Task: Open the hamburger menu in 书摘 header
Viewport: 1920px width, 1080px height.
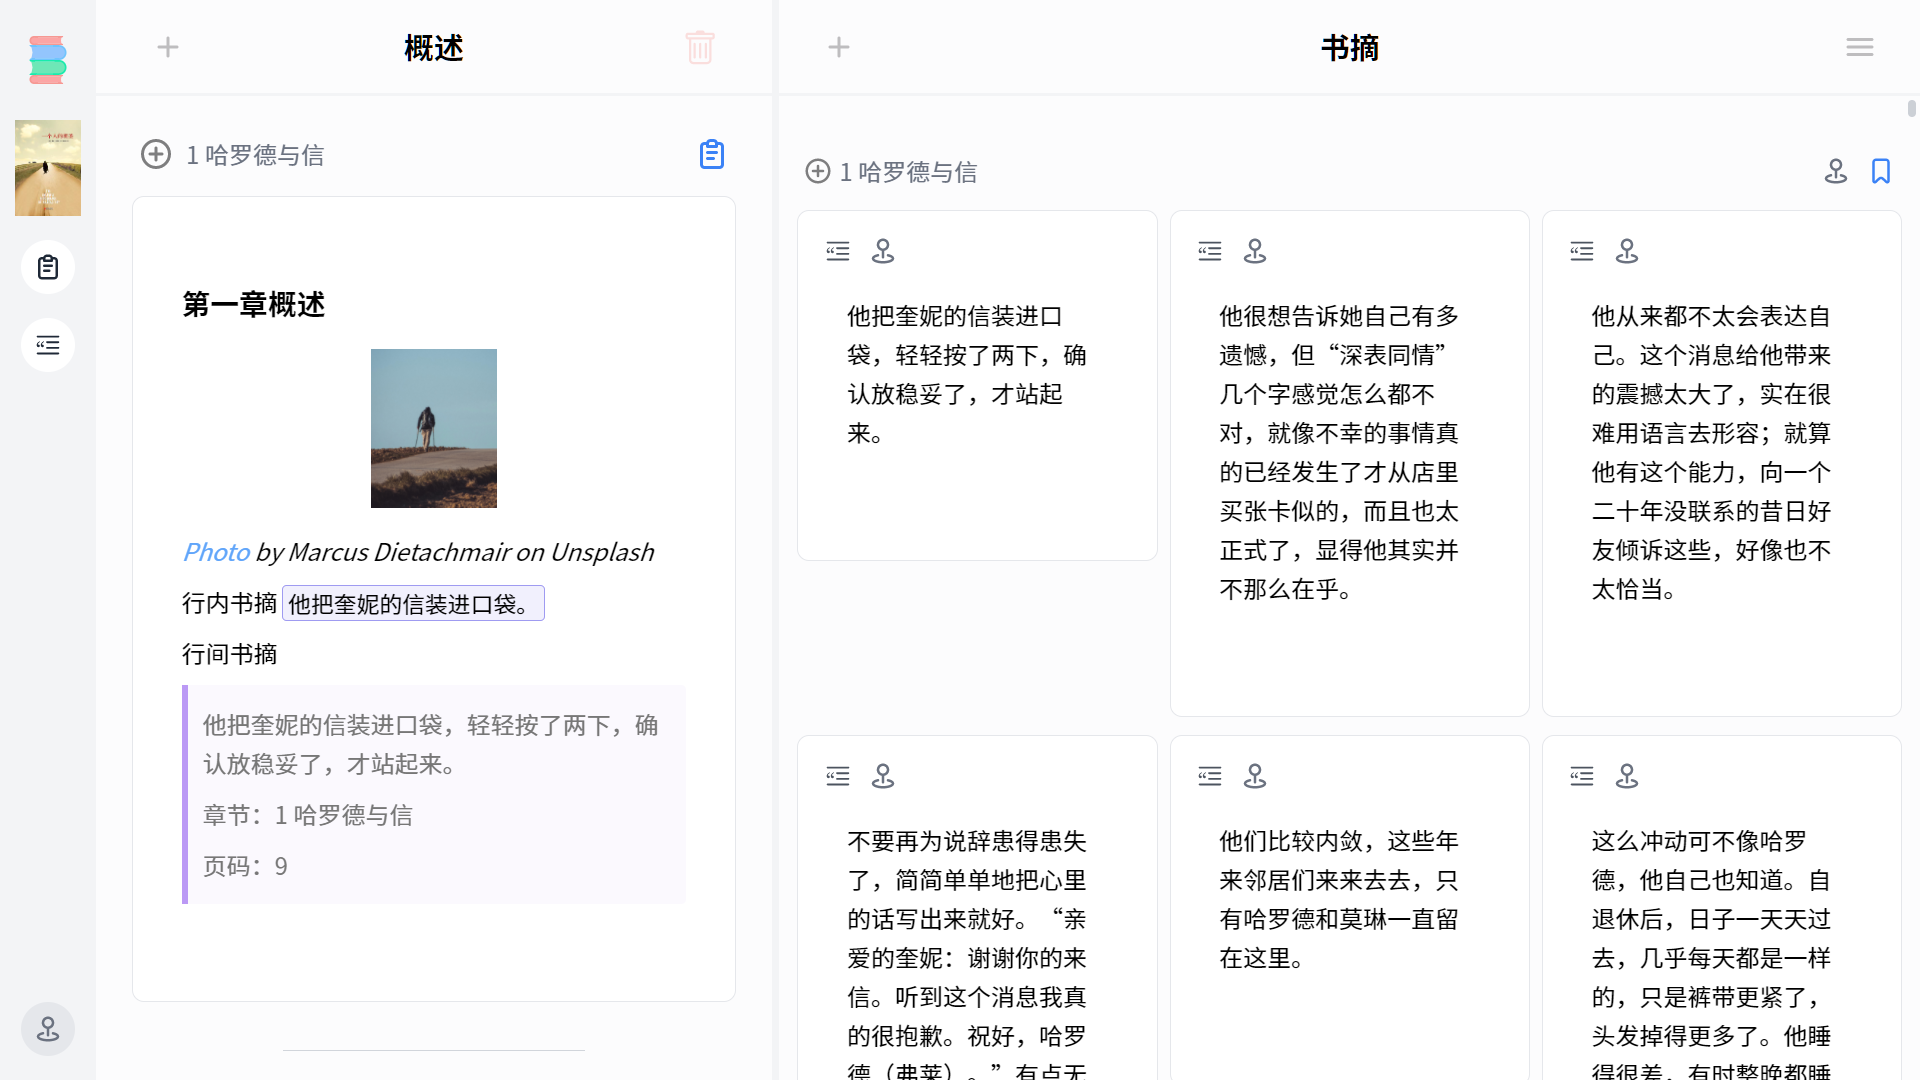Action: coord(1860,47)
